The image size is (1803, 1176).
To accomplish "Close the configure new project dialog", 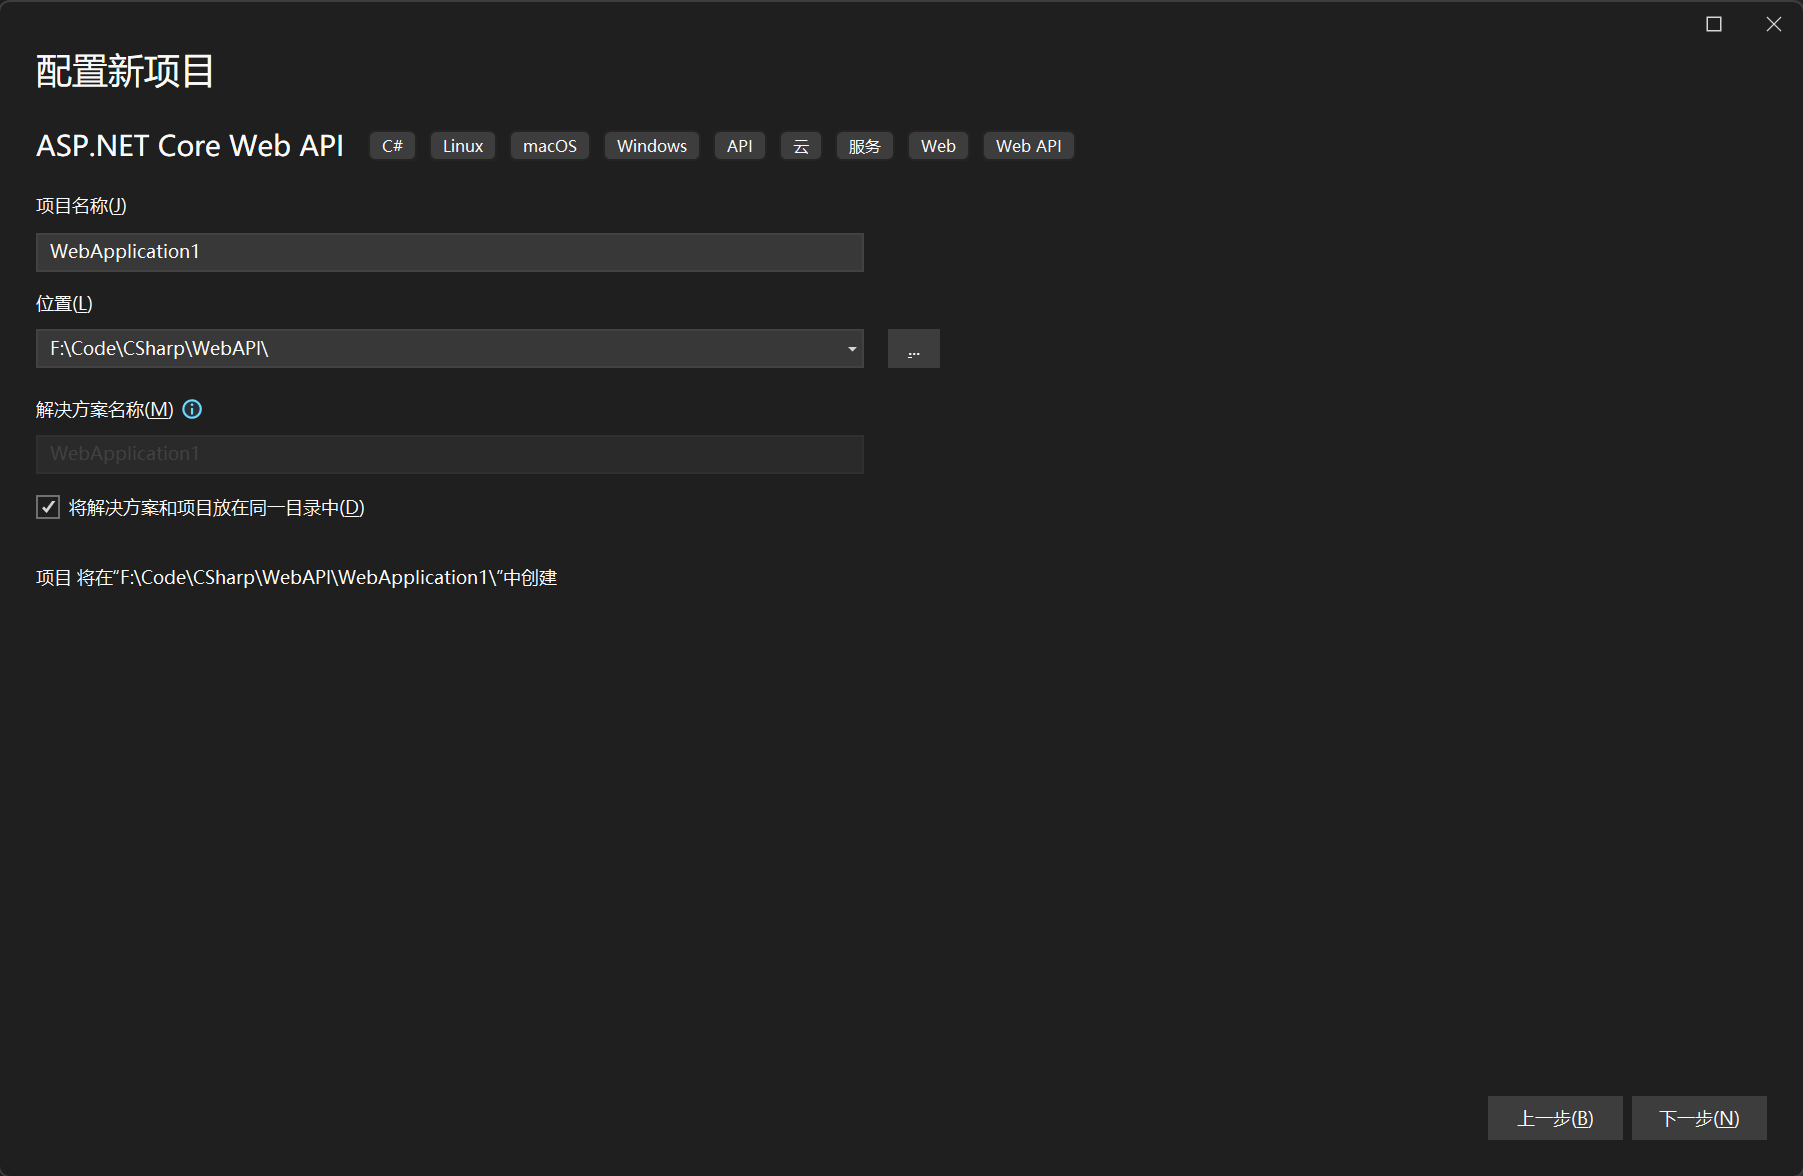I will 1774,24.
